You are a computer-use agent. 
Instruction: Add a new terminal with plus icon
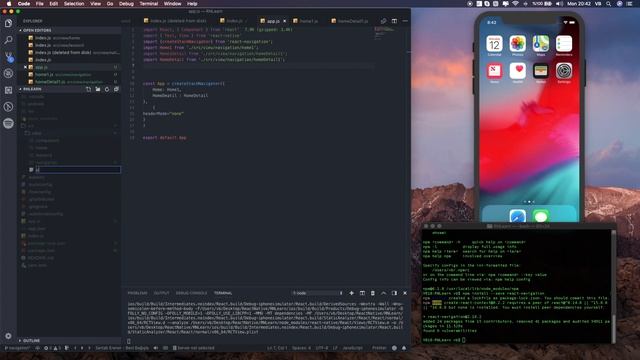point(351,293)
